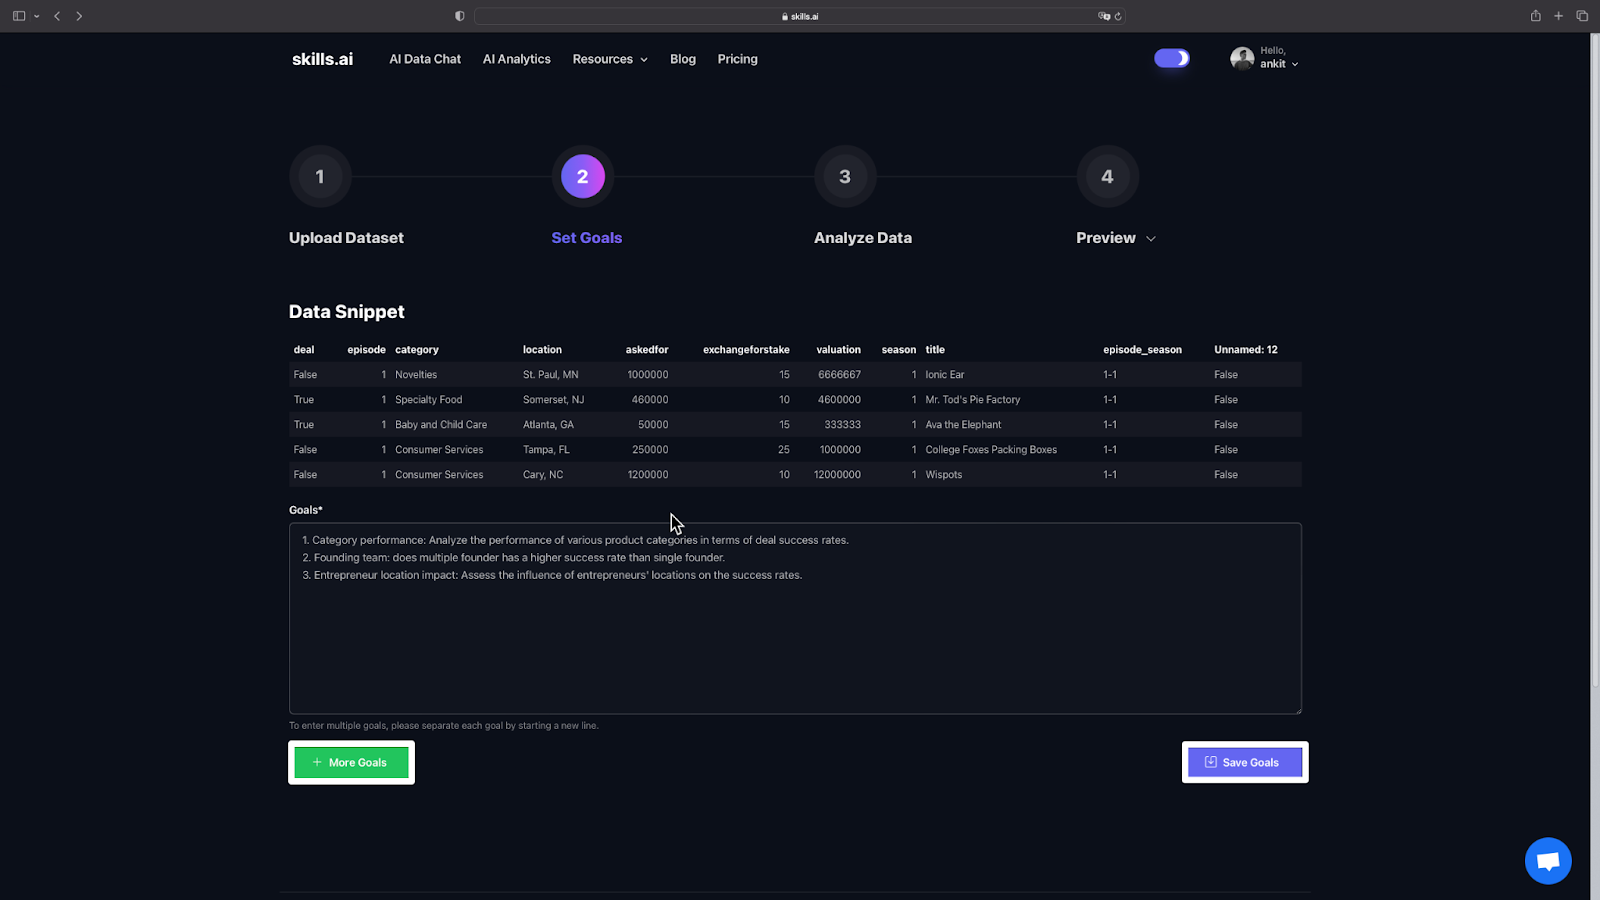This screenshot has width=1600, height=900.
Task: Click the '6666667' valuation cell
Action: pos(839,375)
